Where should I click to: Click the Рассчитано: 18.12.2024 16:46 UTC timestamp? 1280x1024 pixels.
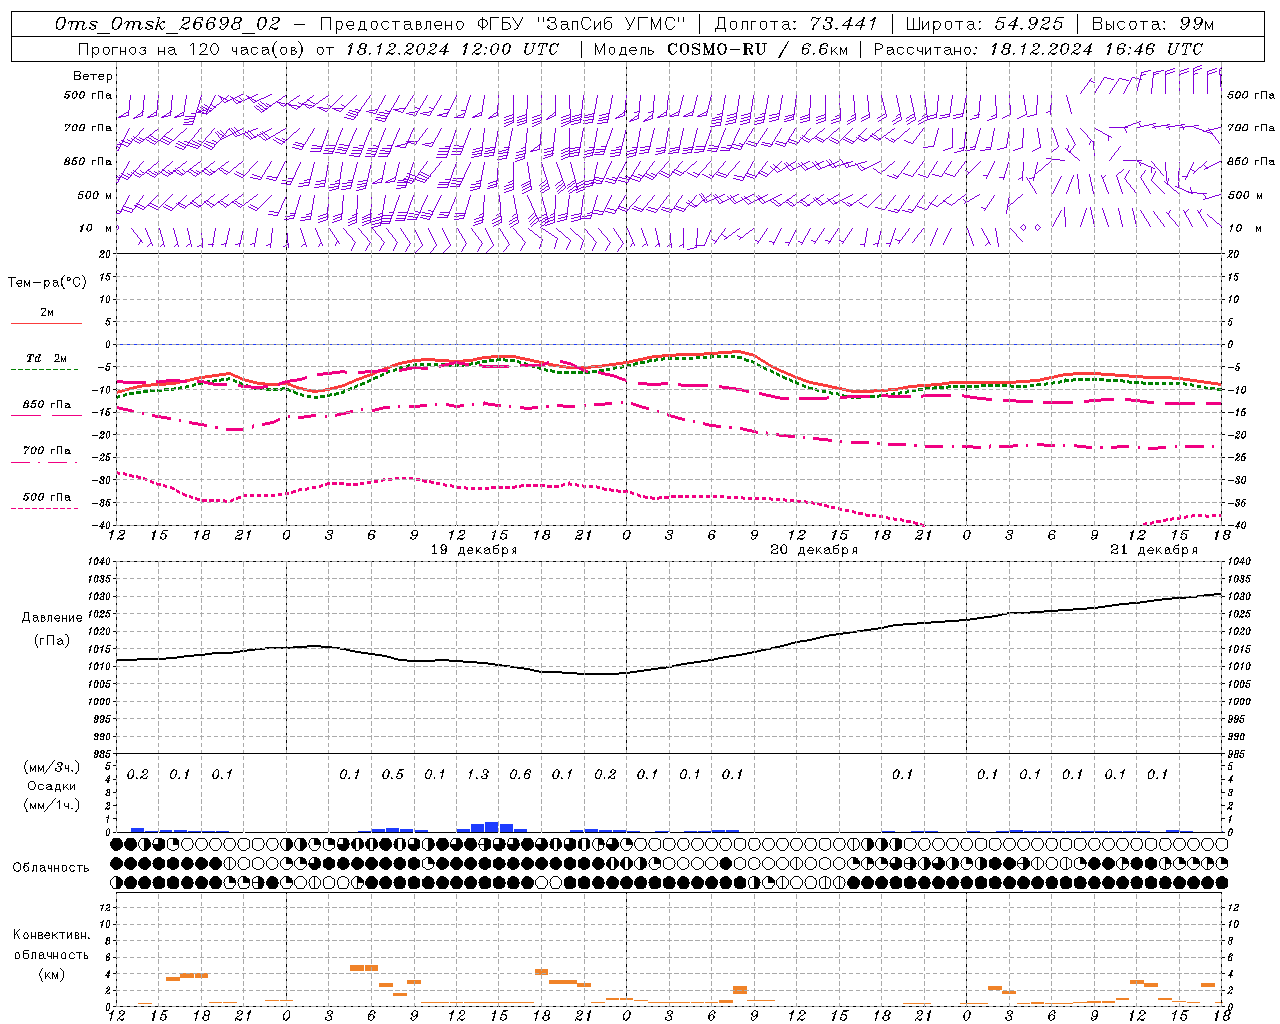[x=1038, y=49]
